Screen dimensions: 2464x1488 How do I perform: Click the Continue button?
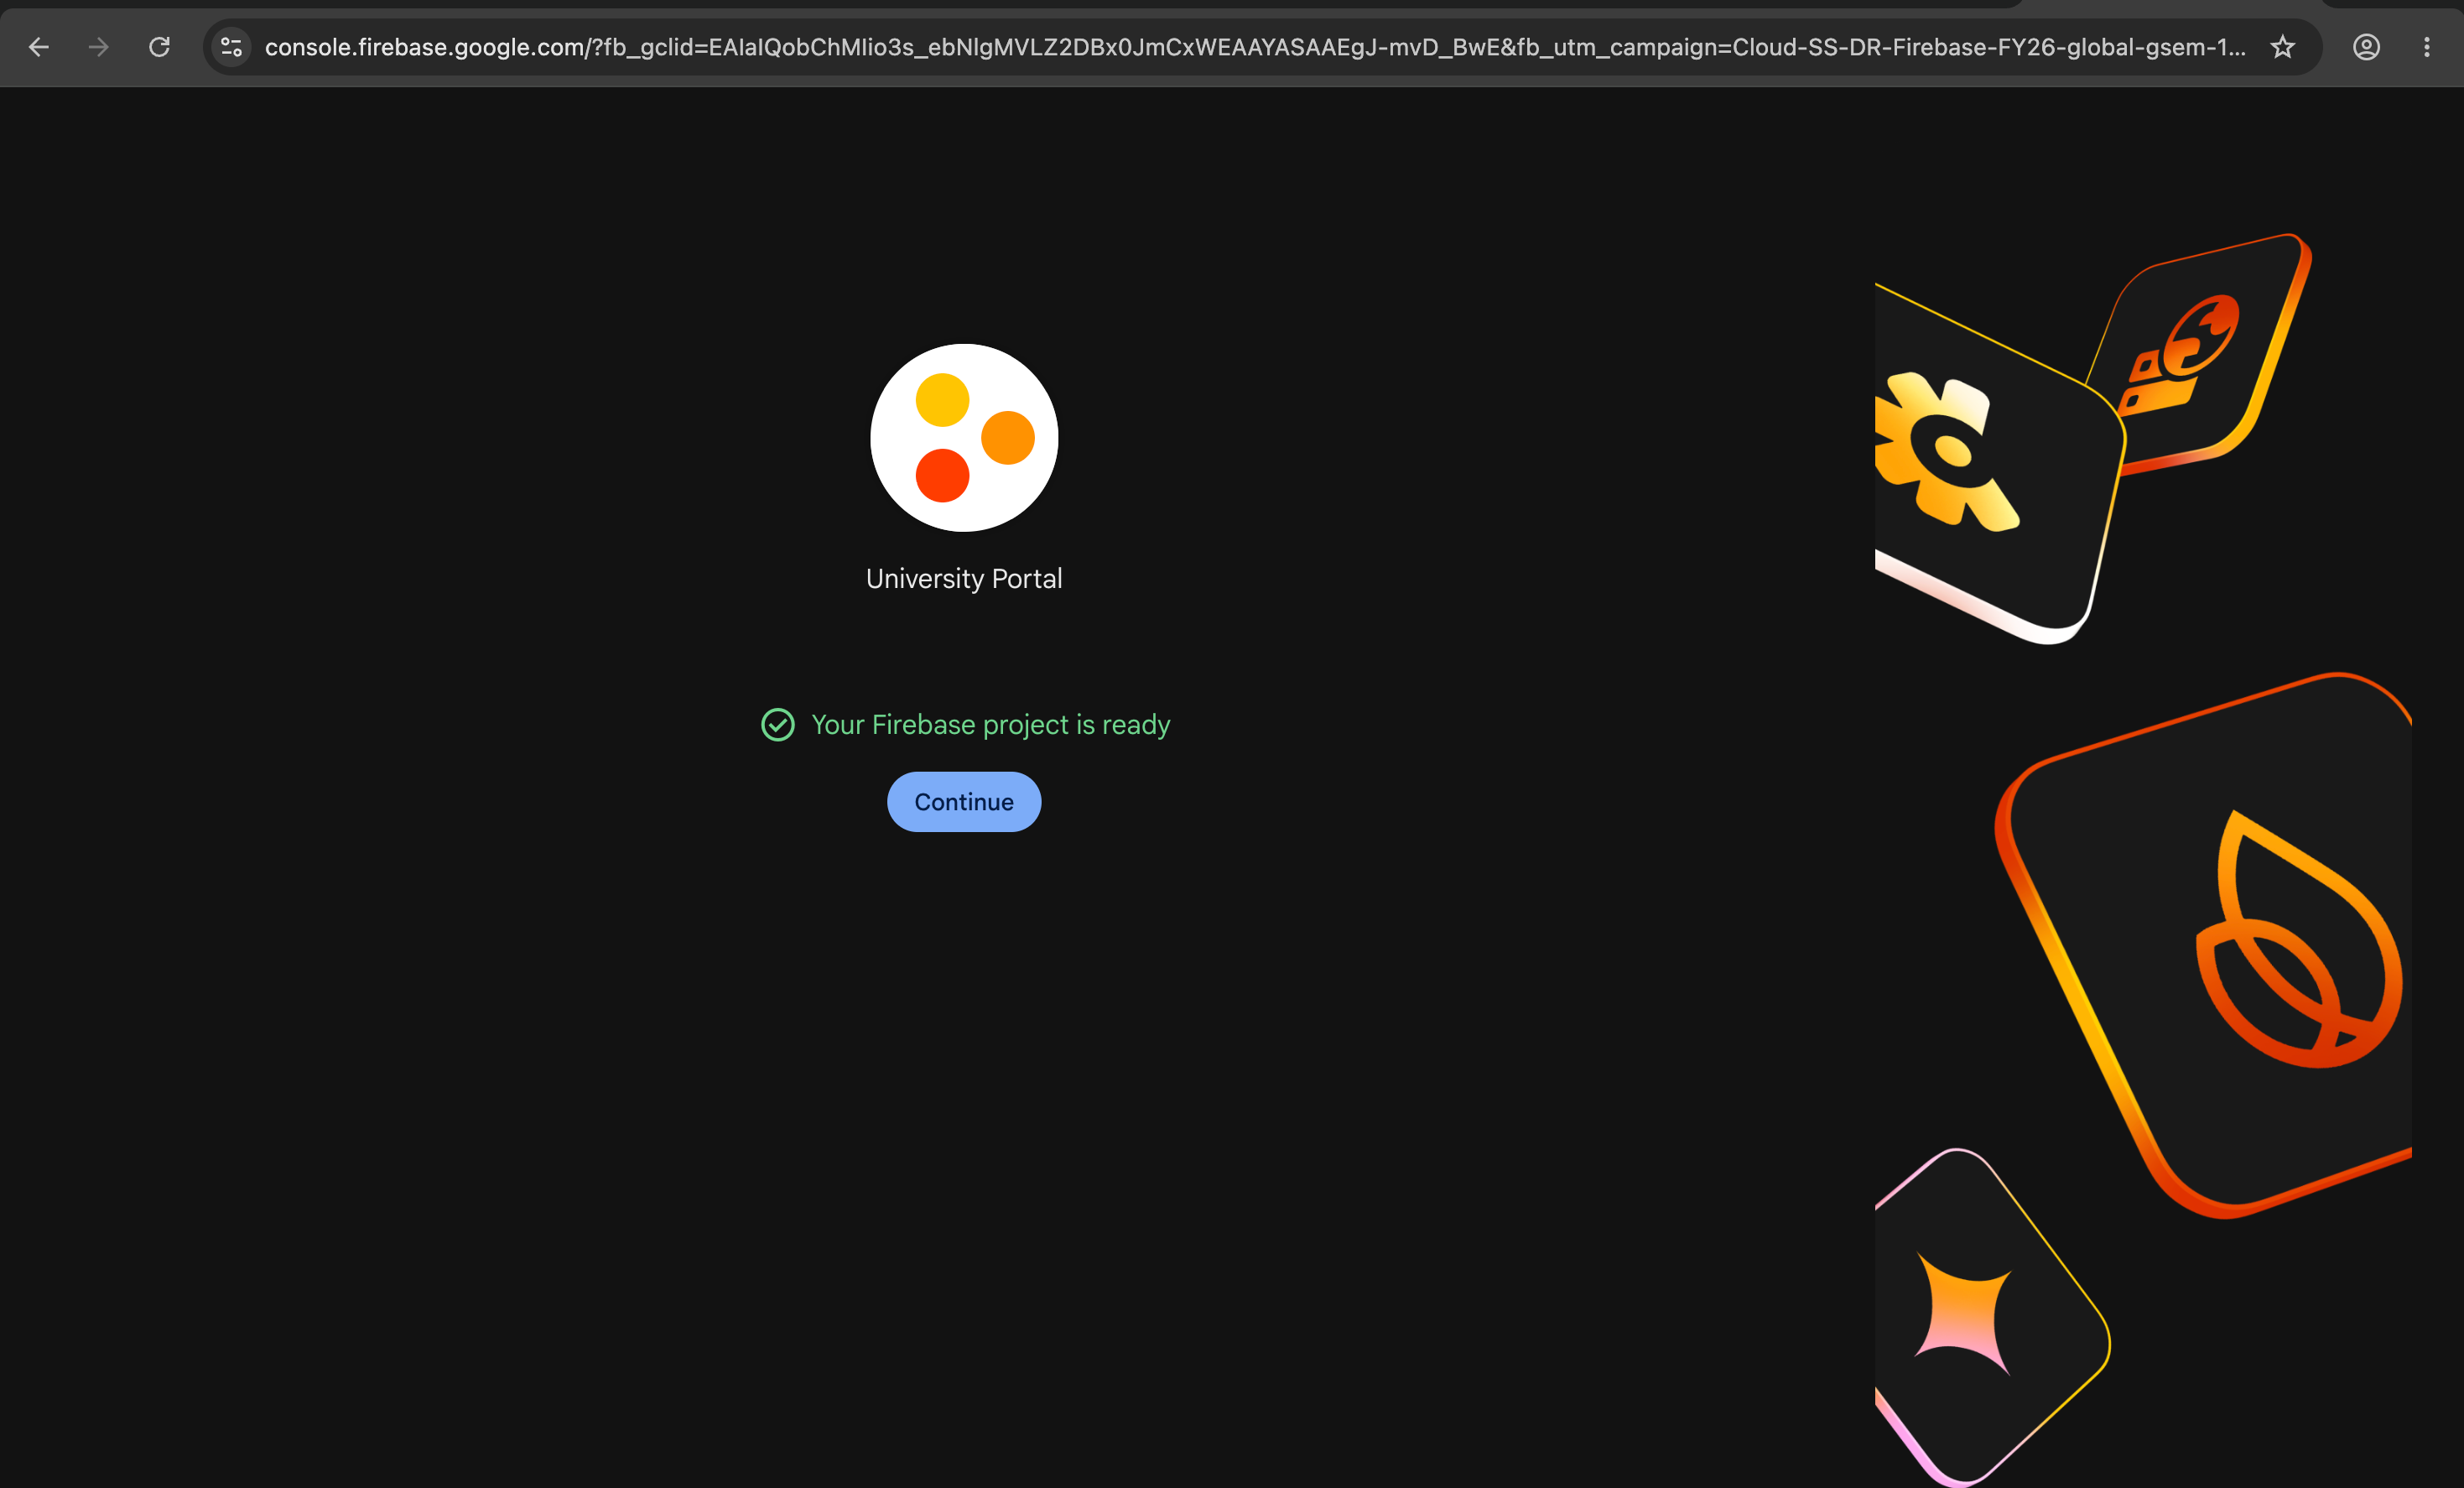tap(964, 802)
